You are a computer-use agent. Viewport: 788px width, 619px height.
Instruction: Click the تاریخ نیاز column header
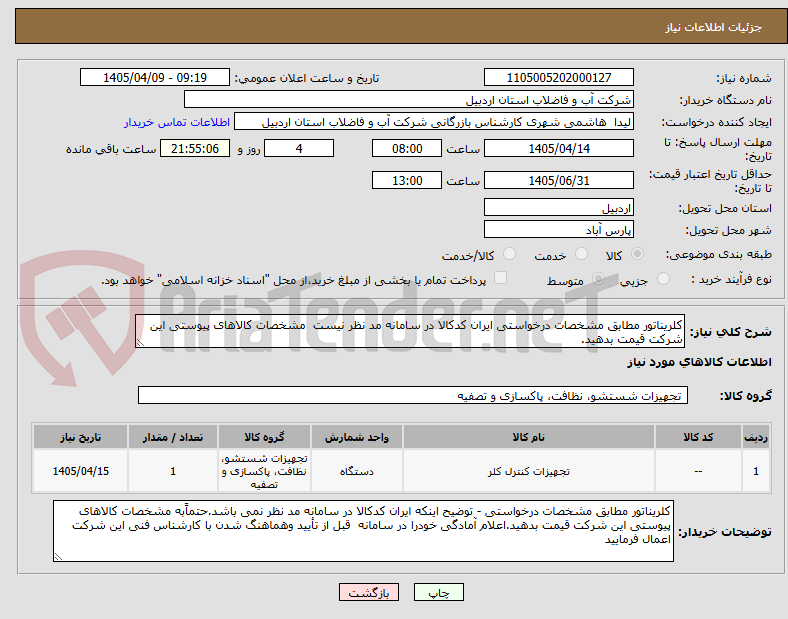coord(80,437)
